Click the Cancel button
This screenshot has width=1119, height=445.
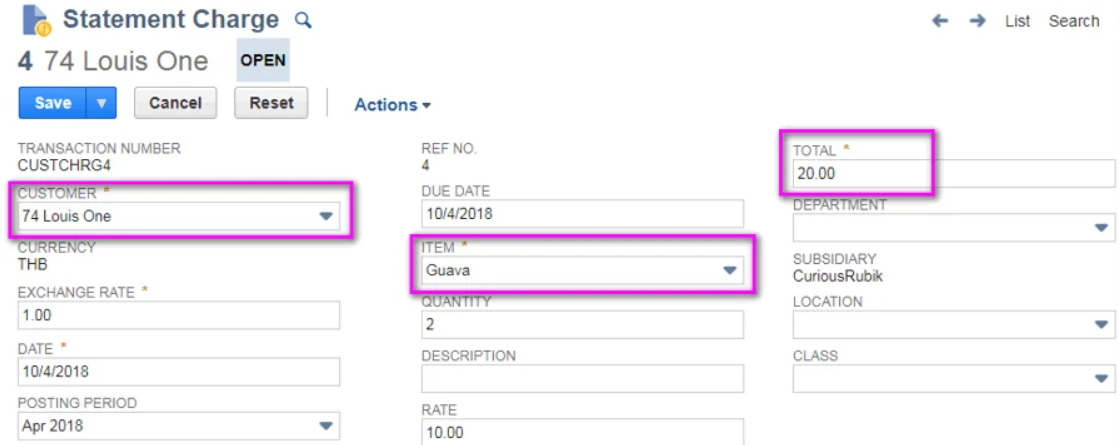tap(175, 103)
